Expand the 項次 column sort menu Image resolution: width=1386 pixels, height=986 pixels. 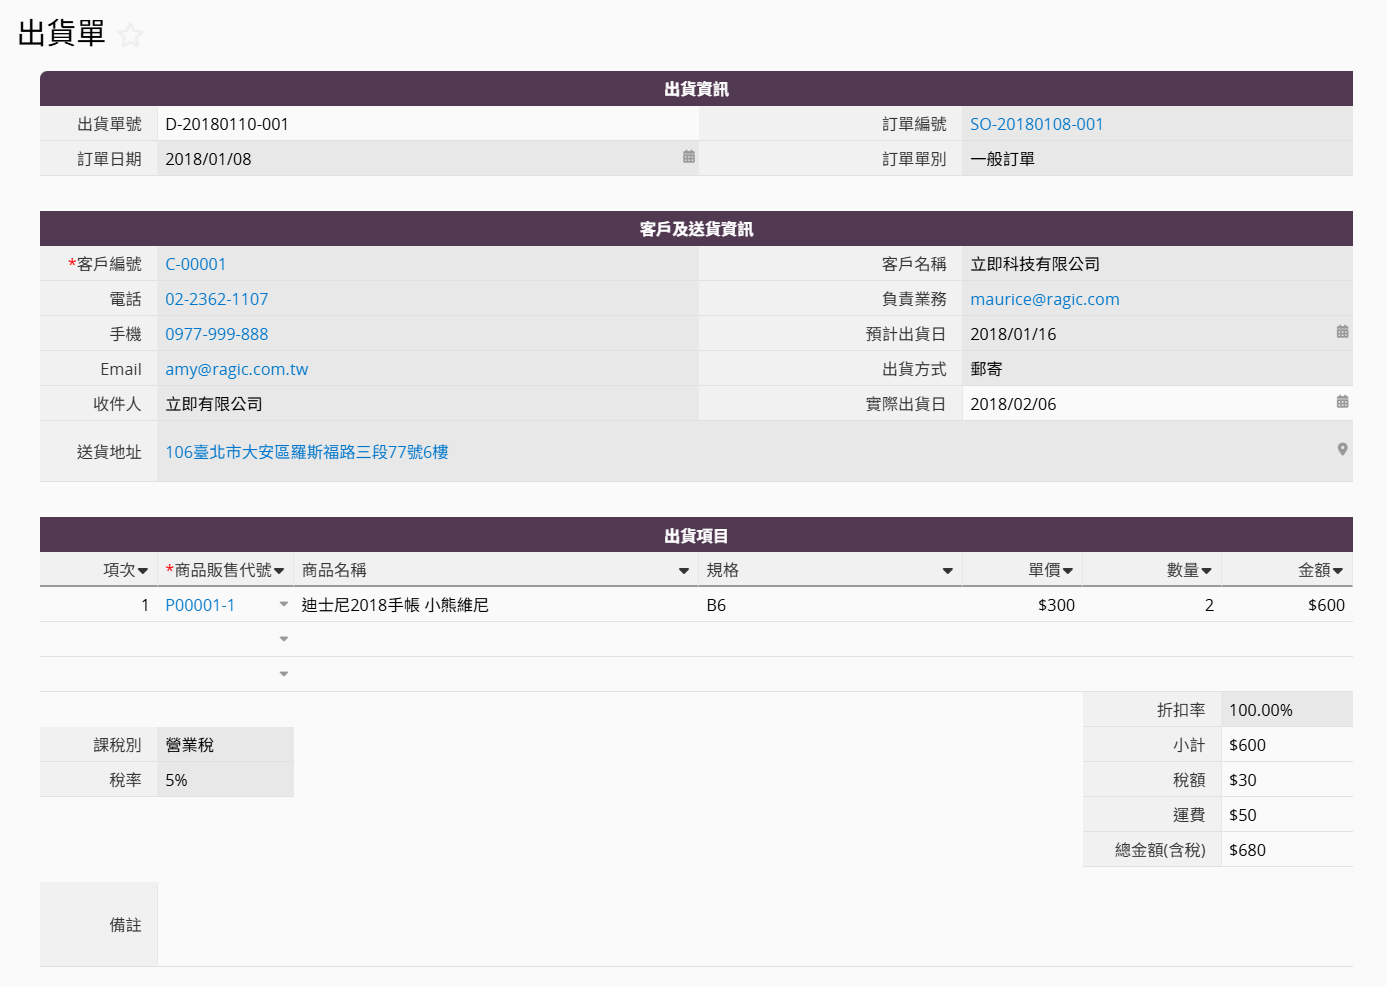[143, 571]
